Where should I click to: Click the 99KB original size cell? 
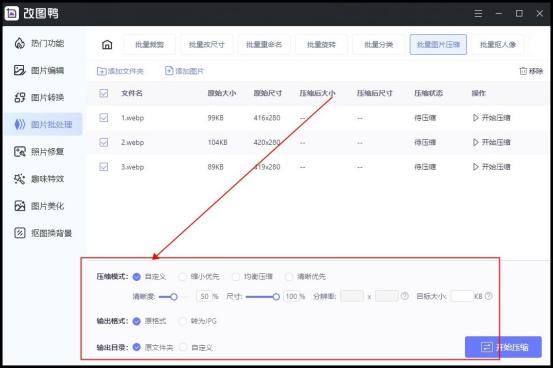coord(216,118)
